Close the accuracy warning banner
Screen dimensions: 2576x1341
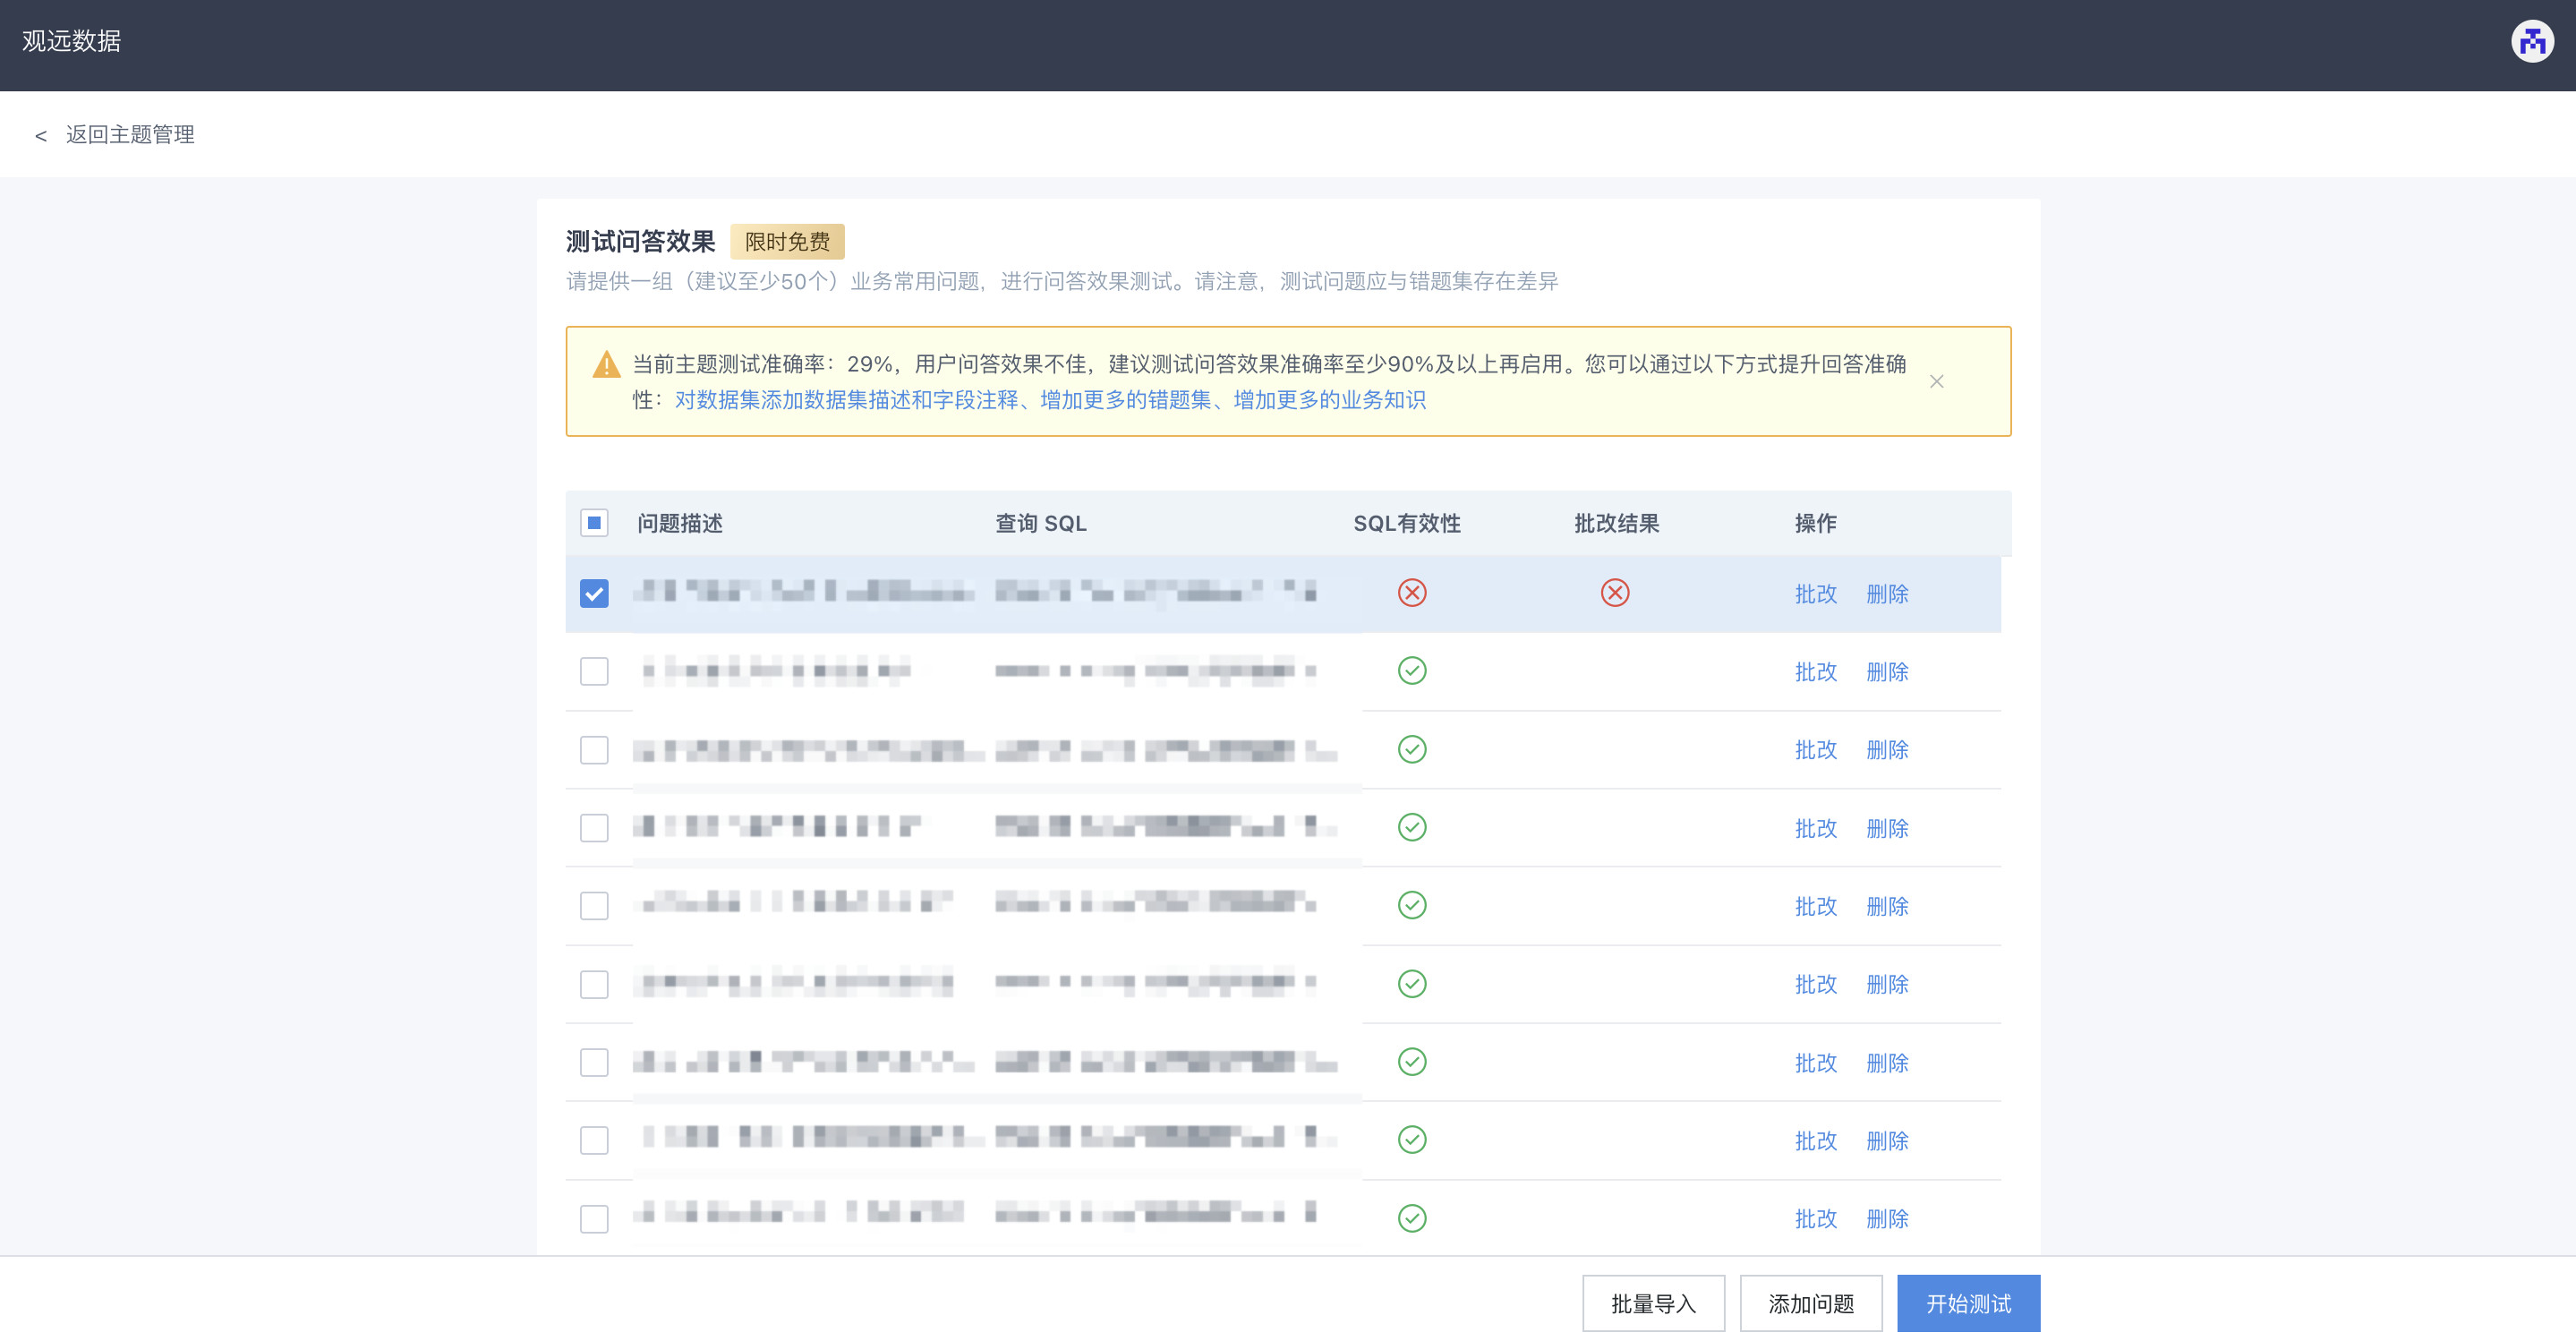[x=1936, y=381]
